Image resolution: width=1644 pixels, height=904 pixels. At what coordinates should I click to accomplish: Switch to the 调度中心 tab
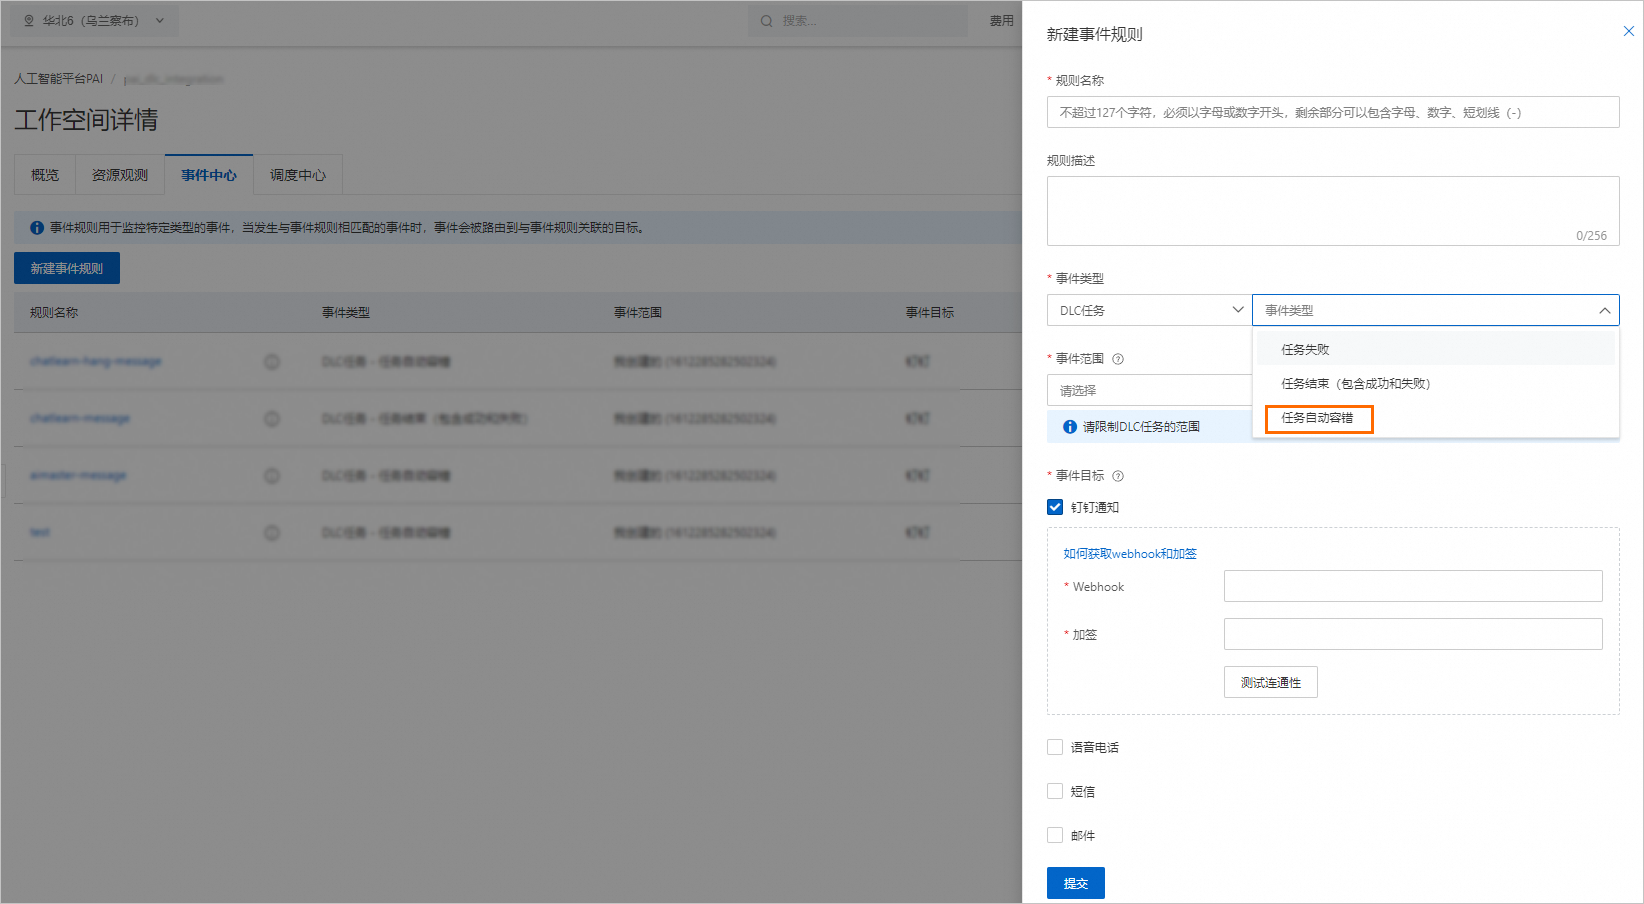point(298,175)
